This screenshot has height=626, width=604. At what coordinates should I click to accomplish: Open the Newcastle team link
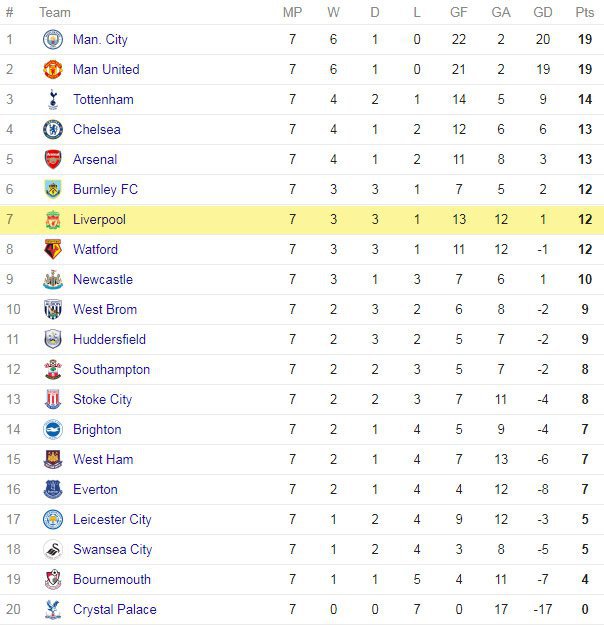[x=102, y=280]
